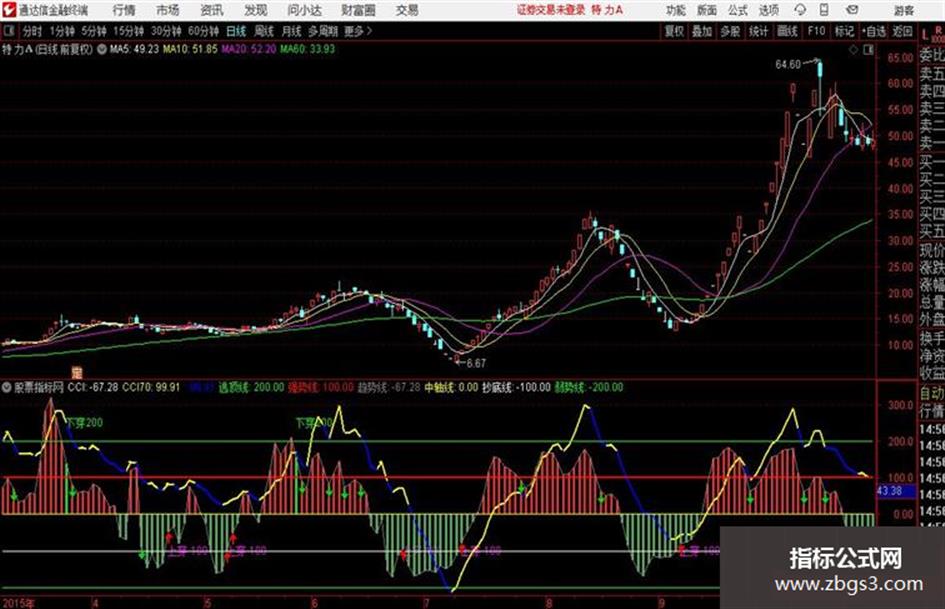945x609 pixels.
Task: Click the 弱势线 -200.00 label
Action: [589, 387]
